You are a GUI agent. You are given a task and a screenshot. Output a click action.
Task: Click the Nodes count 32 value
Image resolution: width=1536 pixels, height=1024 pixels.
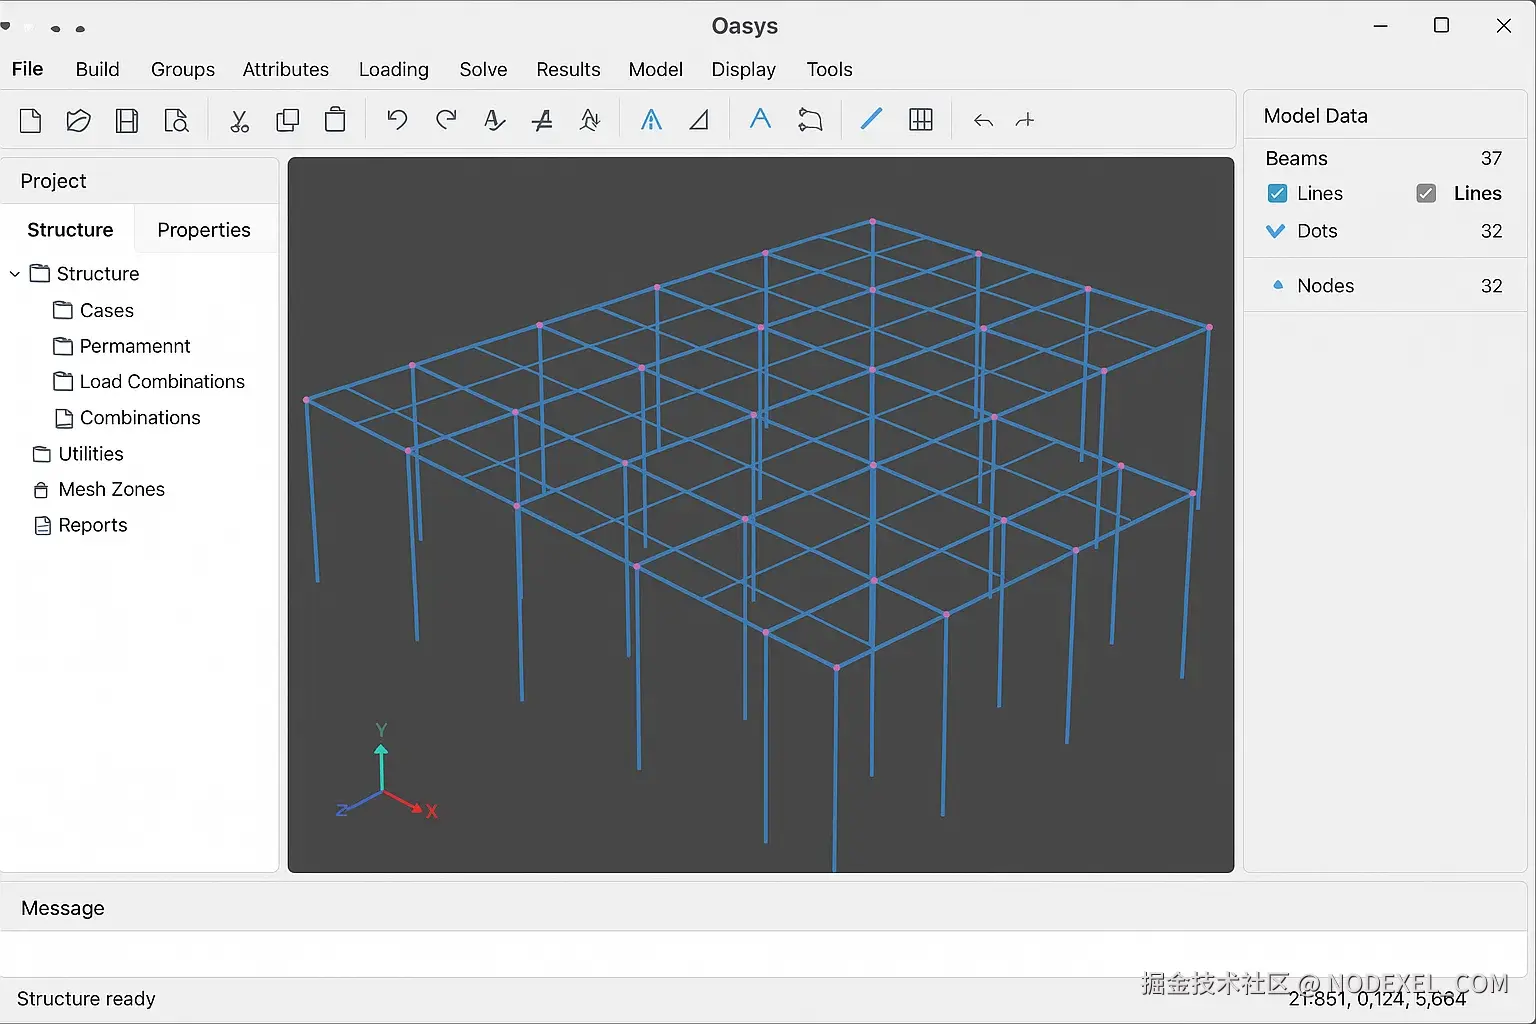coord(1491,286)
